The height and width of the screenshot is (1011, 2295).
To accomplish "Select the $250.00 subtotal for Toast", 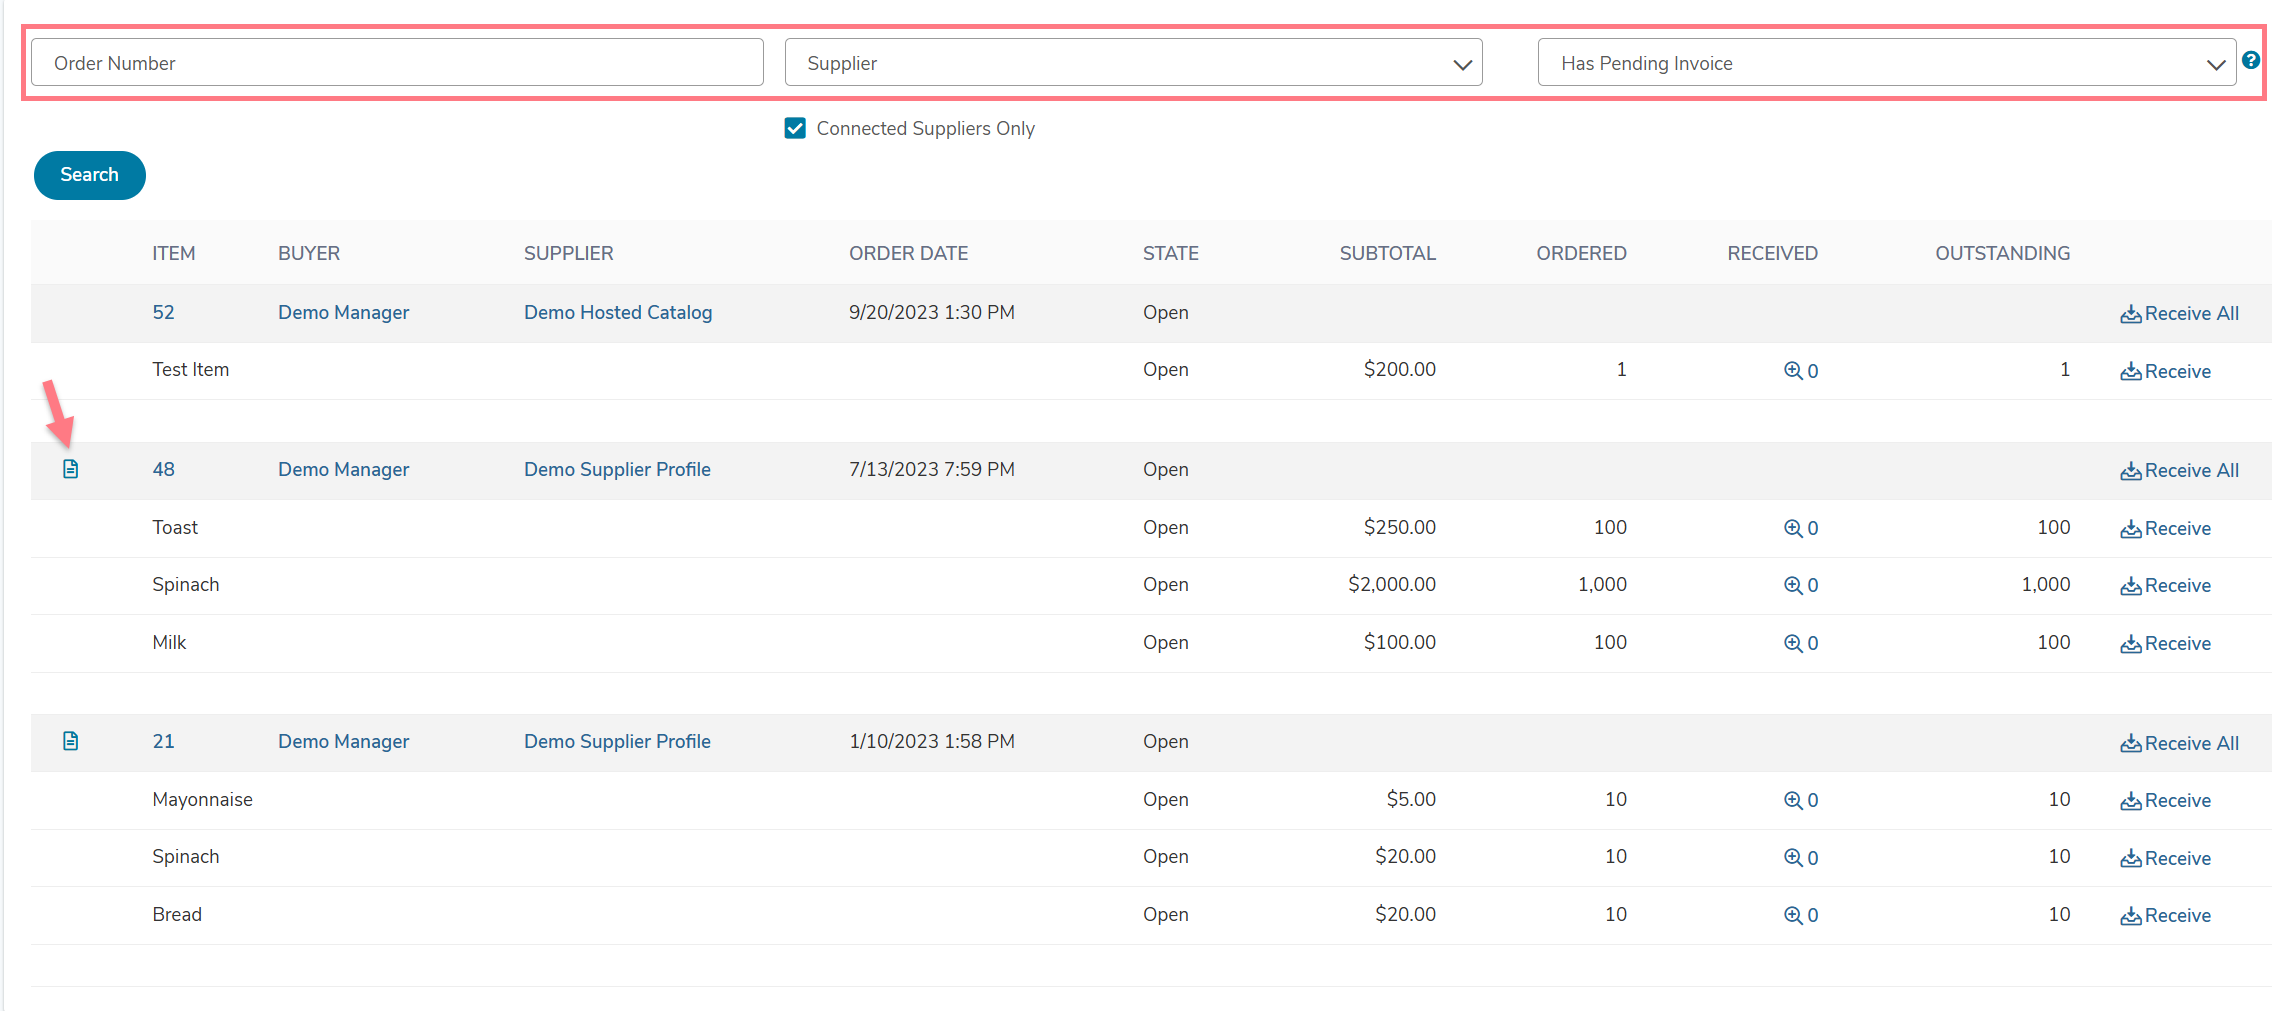I will [1399, 527].
